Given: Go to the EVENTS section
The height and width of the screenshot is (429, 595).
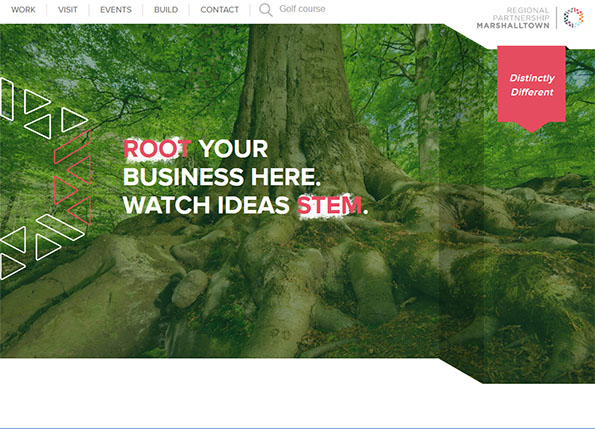Looking at the screenshot, I should pos(116,10).
